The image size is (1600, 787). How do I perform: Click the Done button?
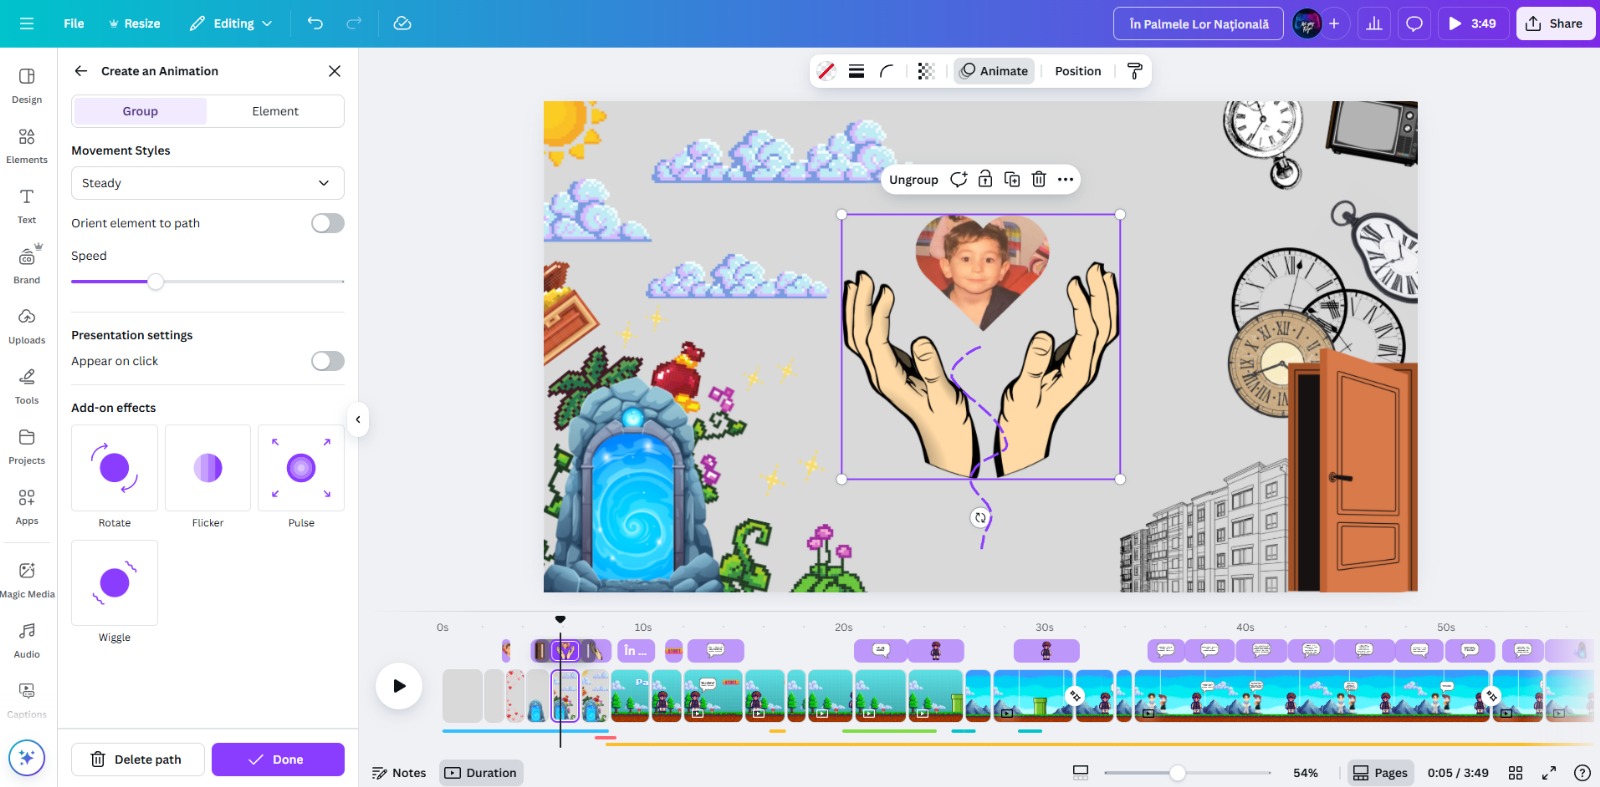coord(278,759)
